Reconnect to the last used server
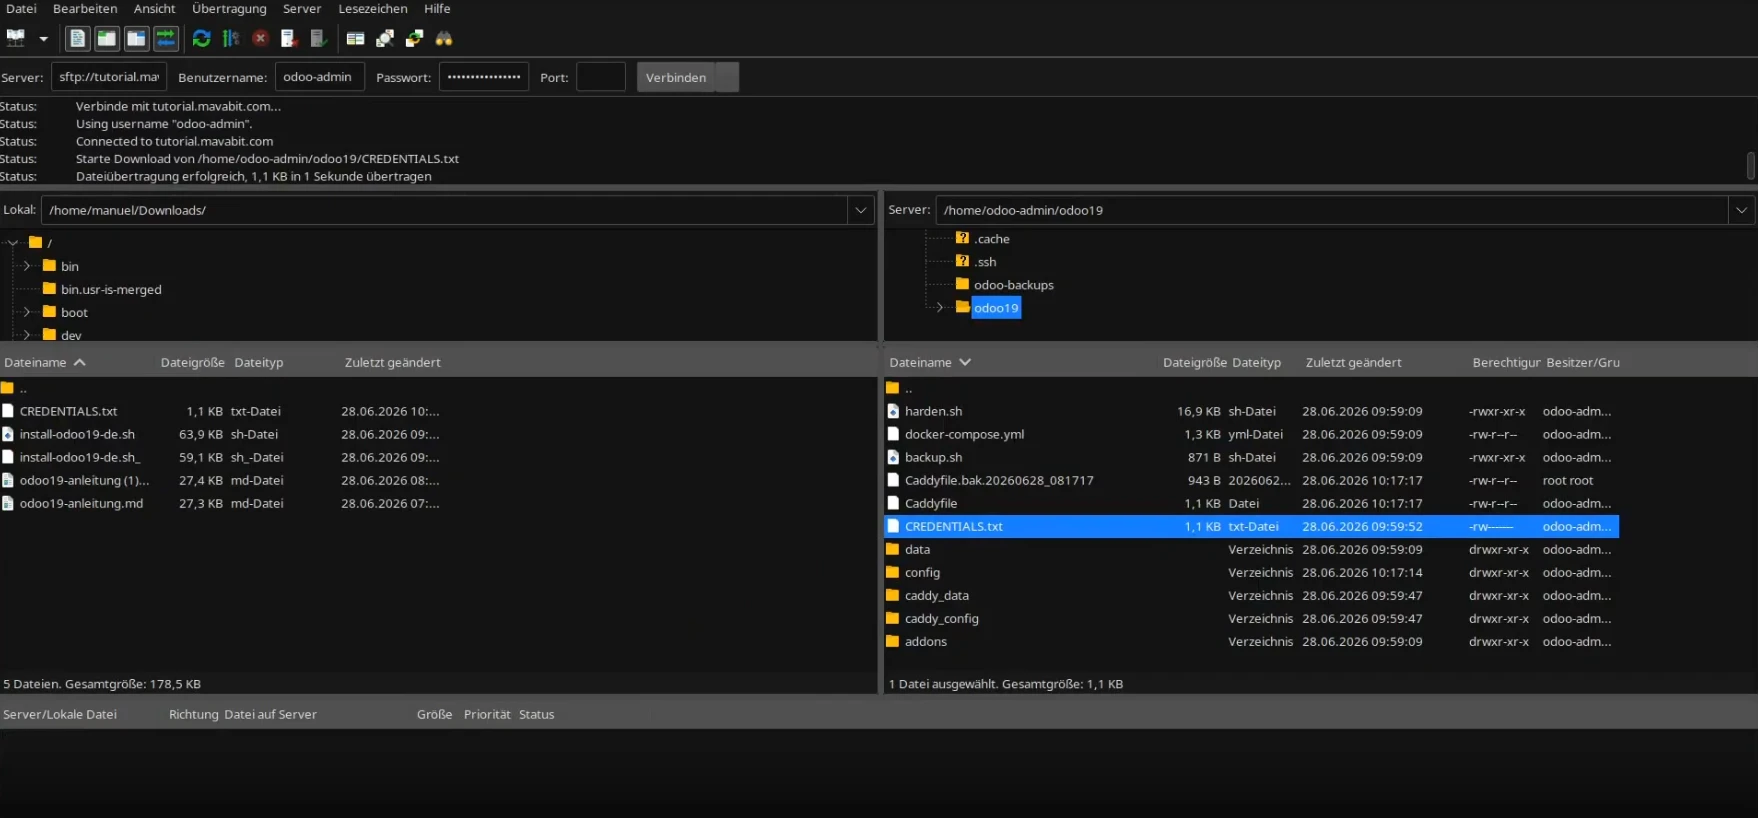Screen dimensions: 1758x818 click(x=318, y=38)
